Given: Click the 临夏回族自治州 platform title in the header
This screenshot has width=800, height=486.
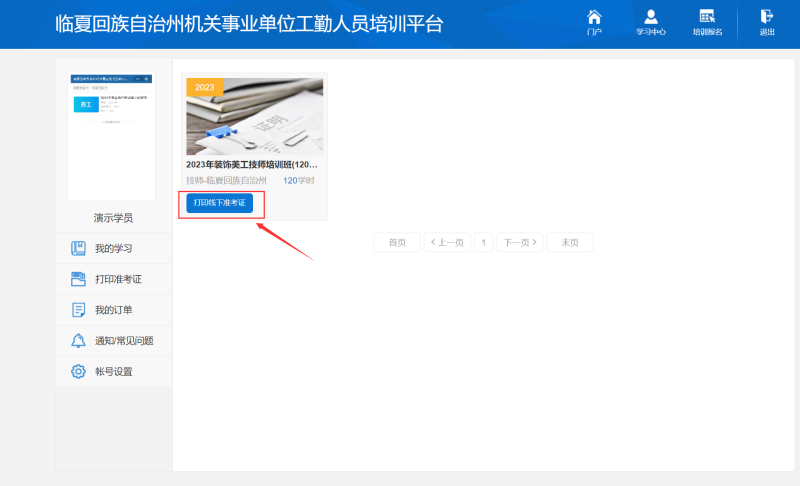Looking at the screenshot, I should [249, 24].
